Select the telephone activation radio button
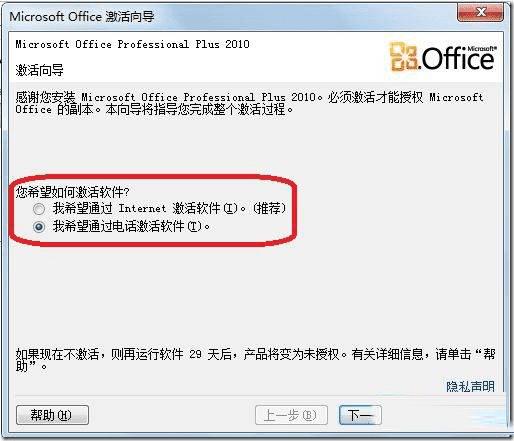Screen dimensions: 514x441 click(39, 227)
